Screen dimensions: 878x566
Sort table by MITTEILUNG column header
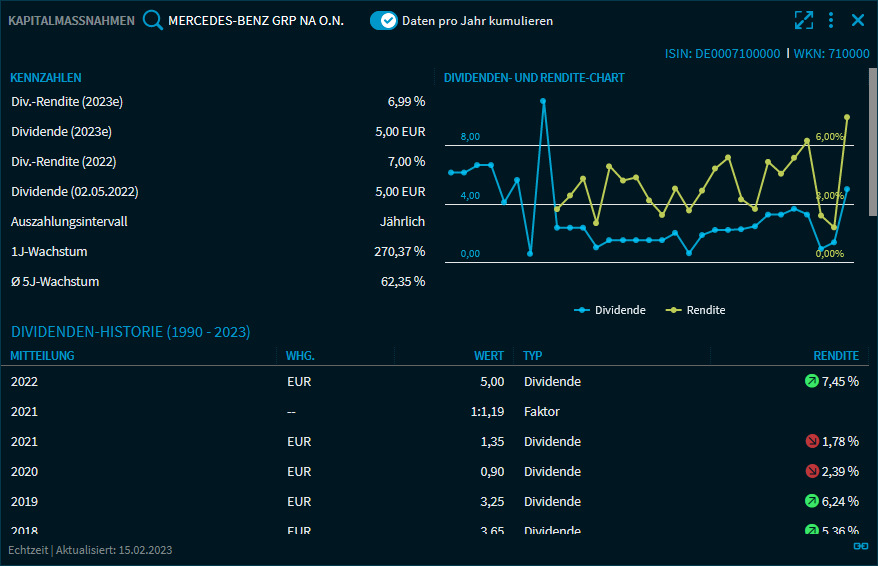(x=43, y=355)
